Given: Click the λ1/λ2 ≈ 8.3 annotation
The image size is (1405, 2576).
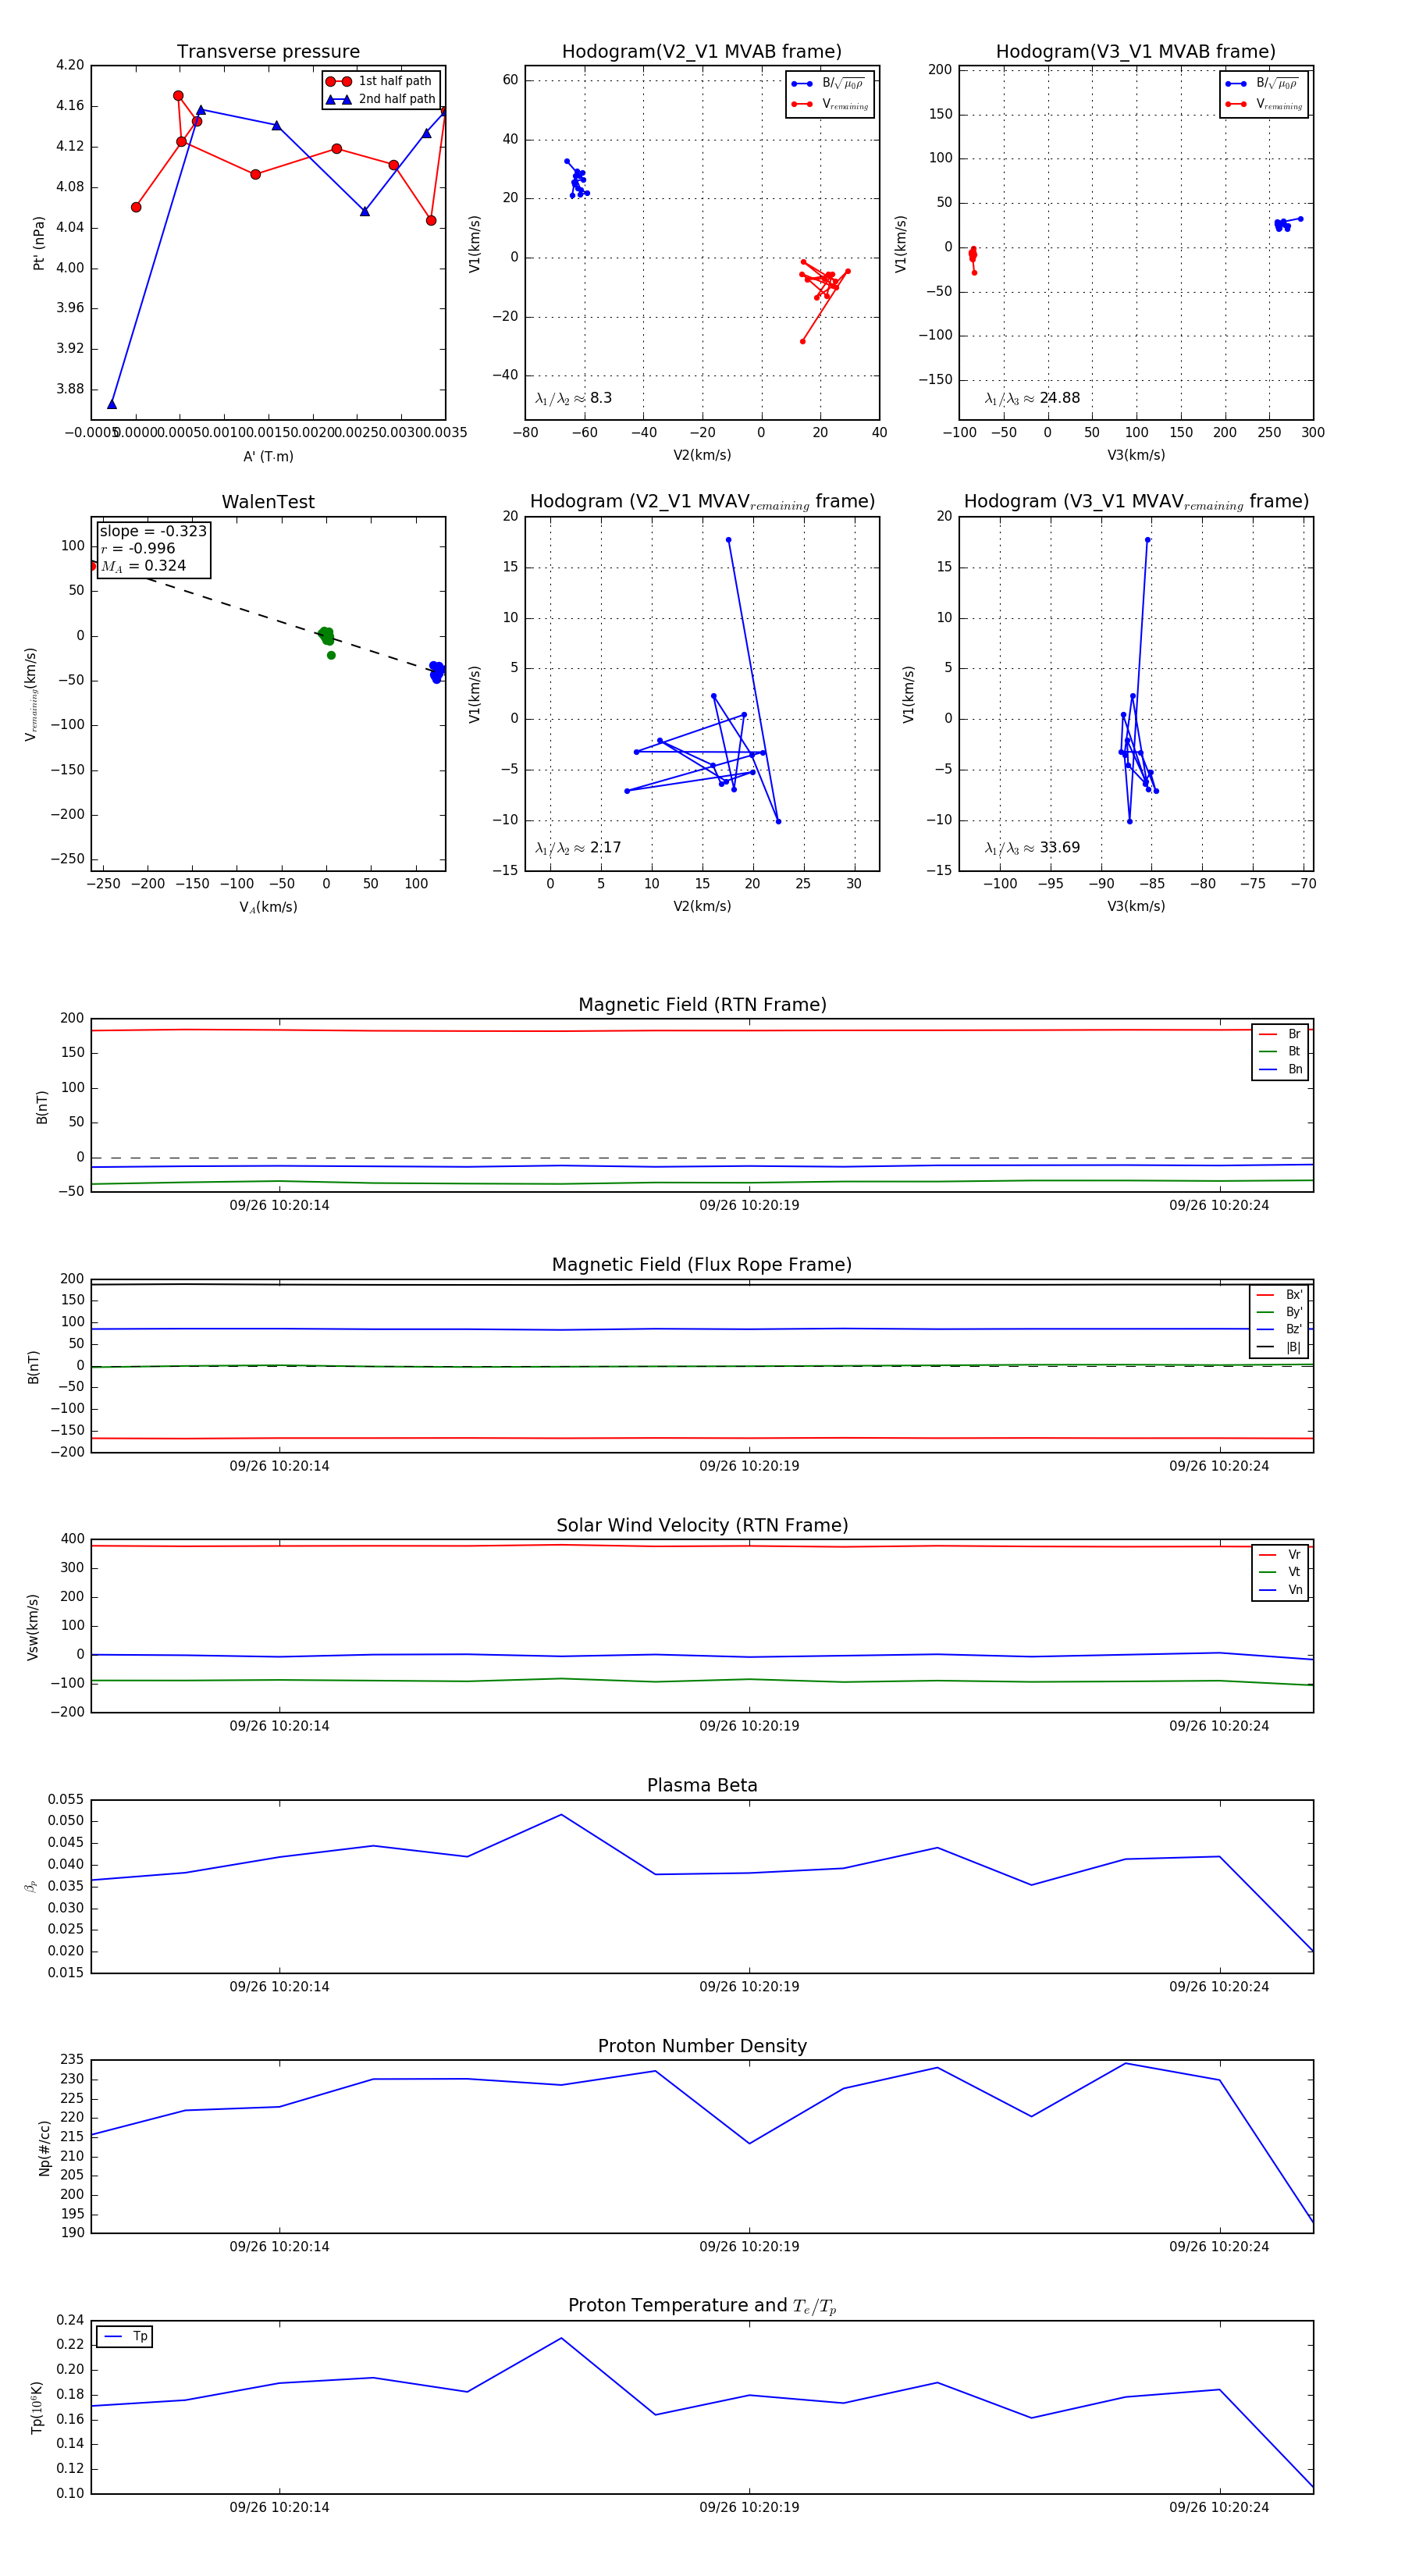Looking at the screenshot, I should 573,398.
